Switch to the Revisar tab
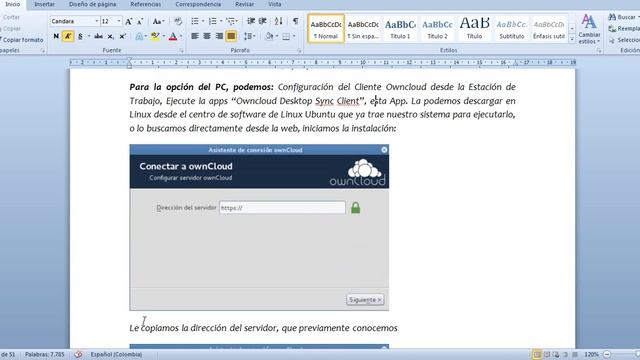This screenshot has width=640, height=360. (x=244, y=4)
